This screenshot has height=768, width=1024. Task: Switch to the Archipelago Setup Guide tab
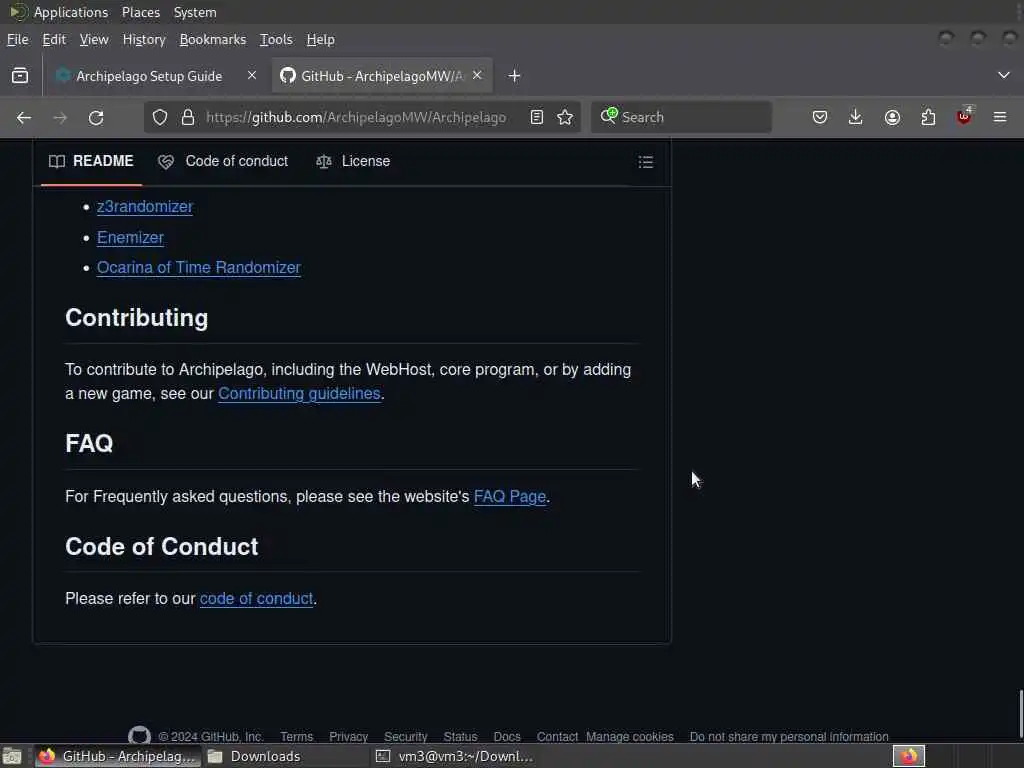coord(149,76)
